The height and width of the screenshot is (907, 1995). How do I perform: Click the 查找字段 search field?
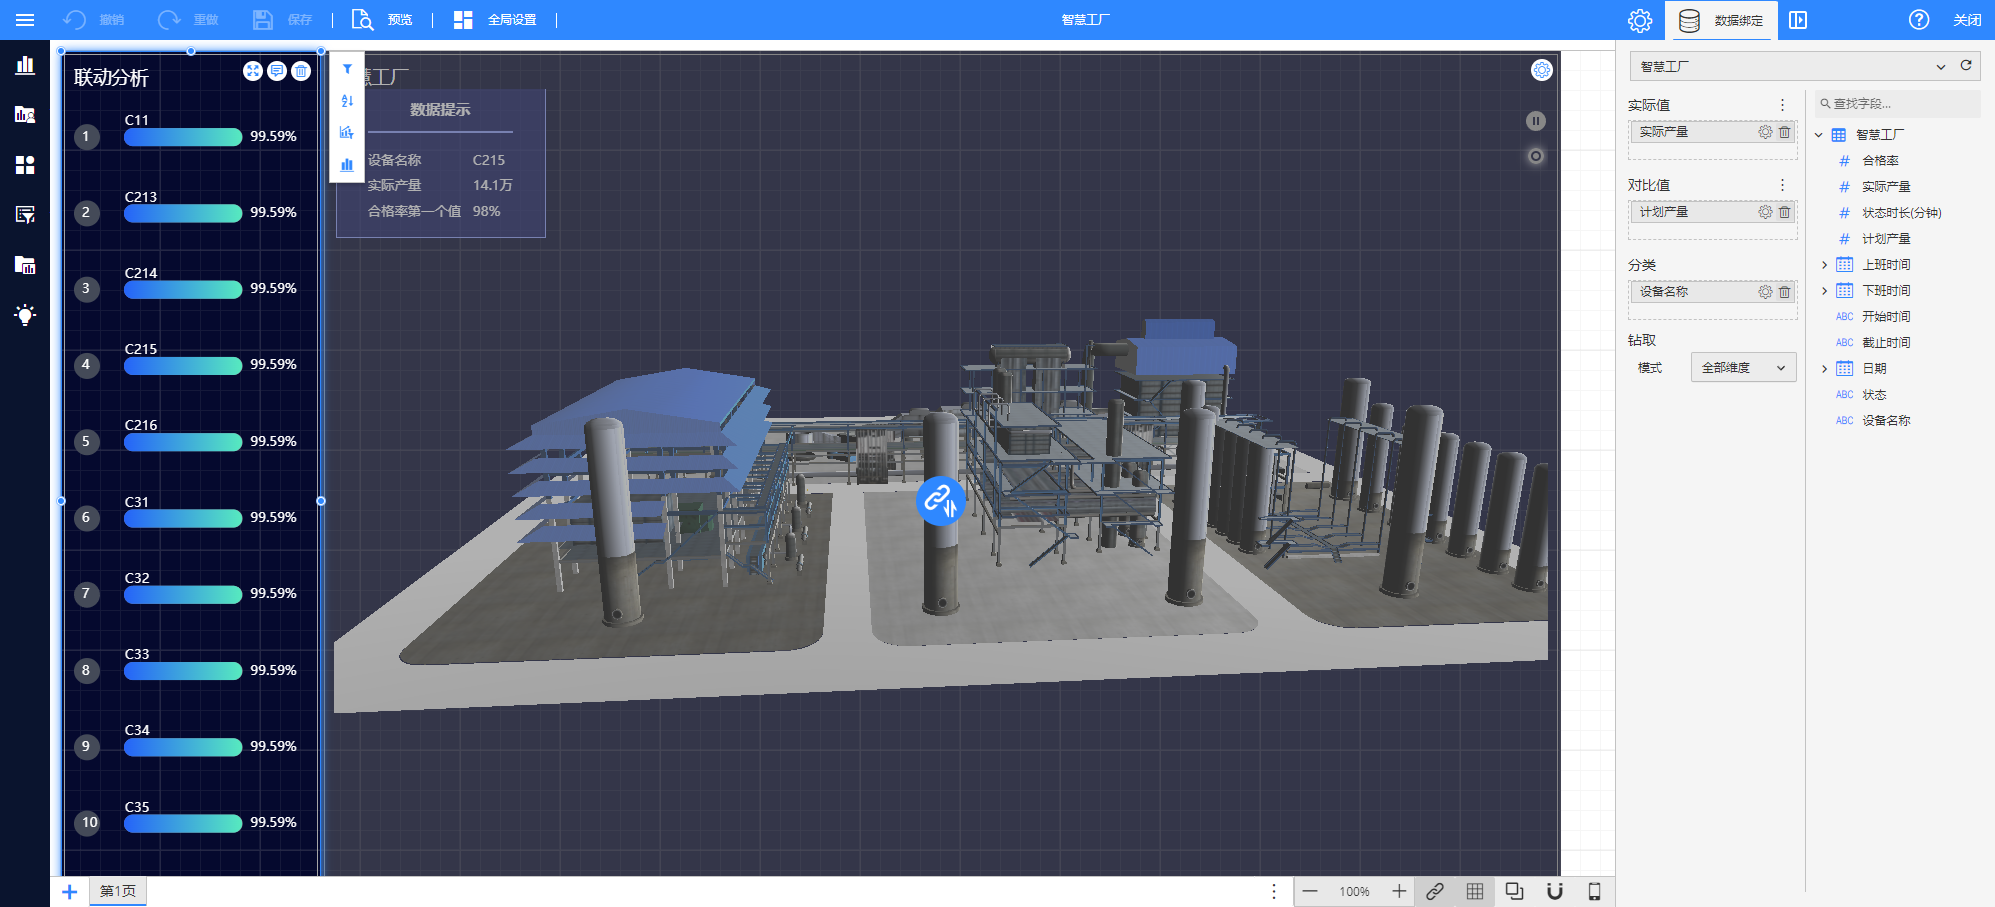(1897, 104)
